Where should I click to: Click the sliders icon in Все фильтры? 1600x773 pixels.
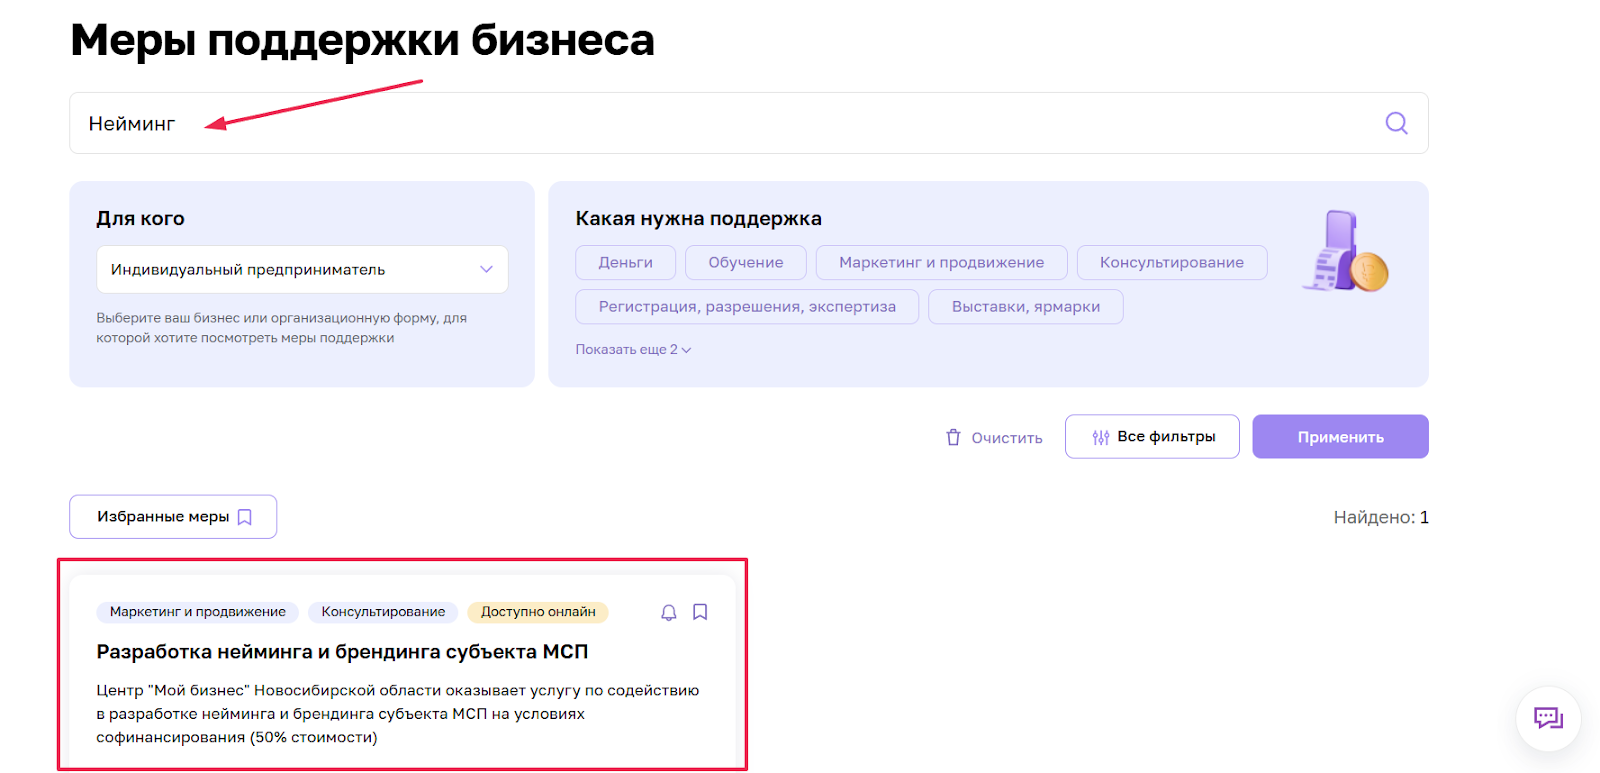[x=1101, y=437]
